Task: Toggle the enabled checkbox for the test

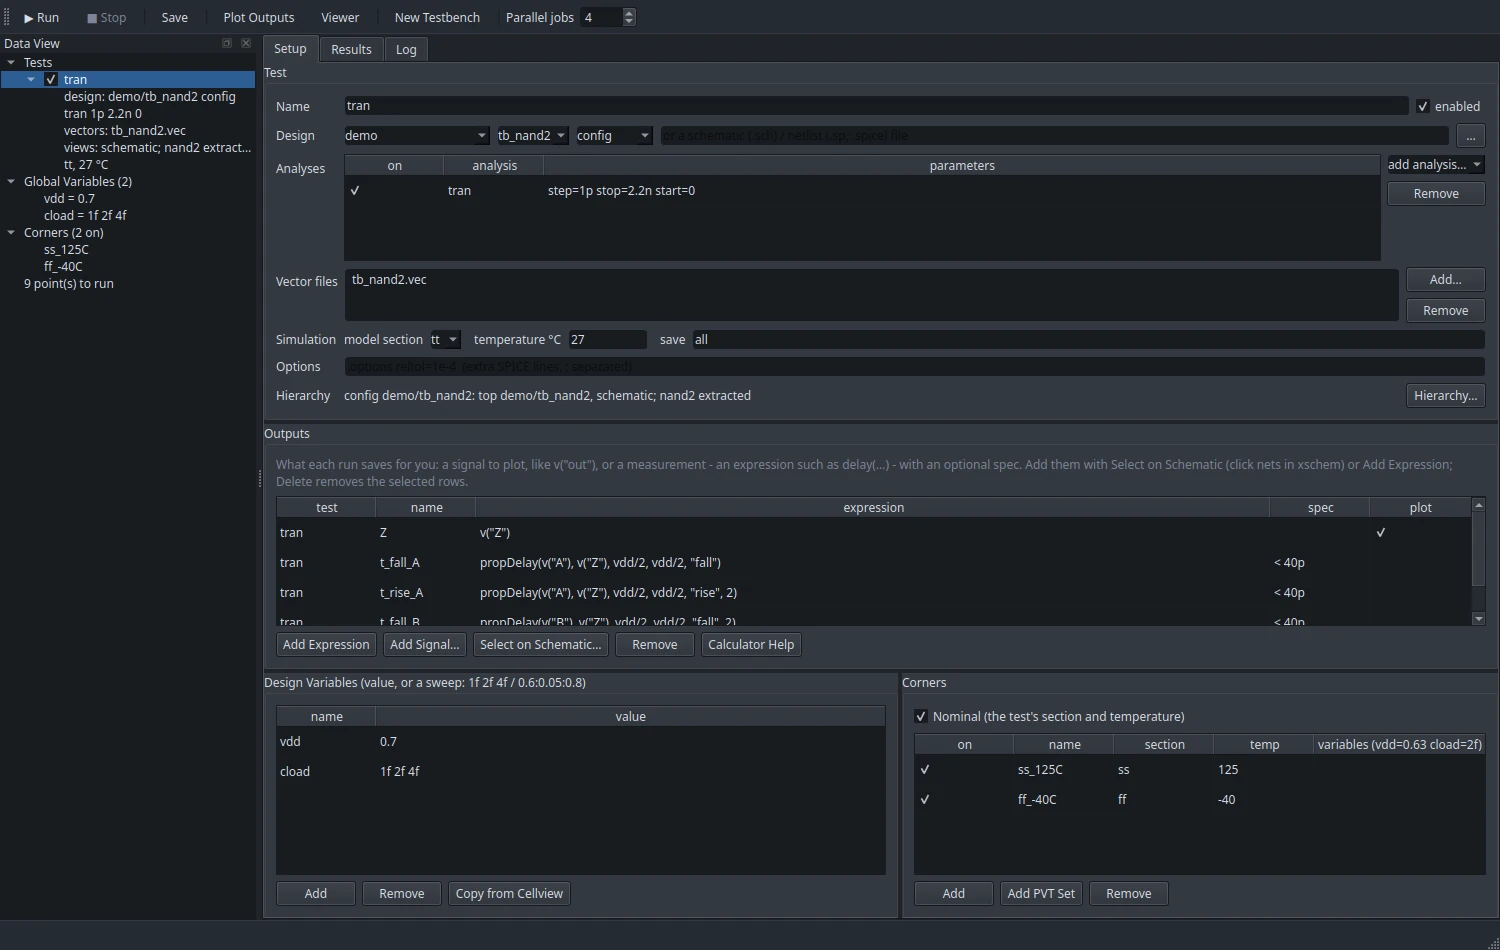Action: [x=1423, y=107]
